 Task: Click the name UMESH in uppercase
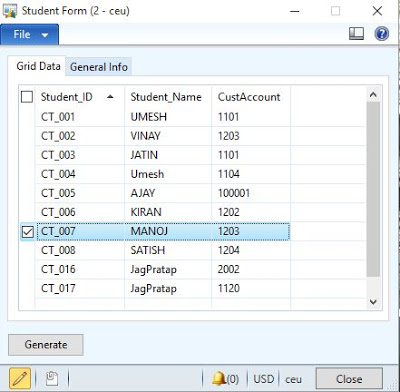coord(149,117)
